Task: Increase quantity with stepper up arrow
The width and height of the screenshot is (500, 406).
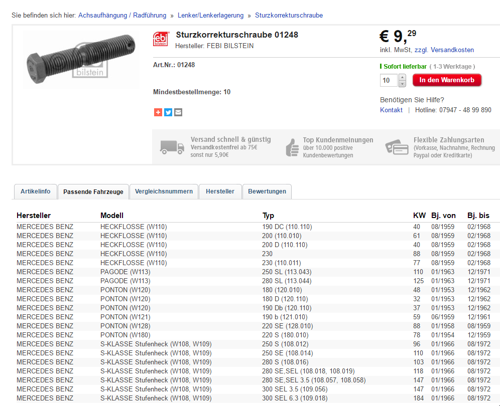Action: (x=402, y=77)
